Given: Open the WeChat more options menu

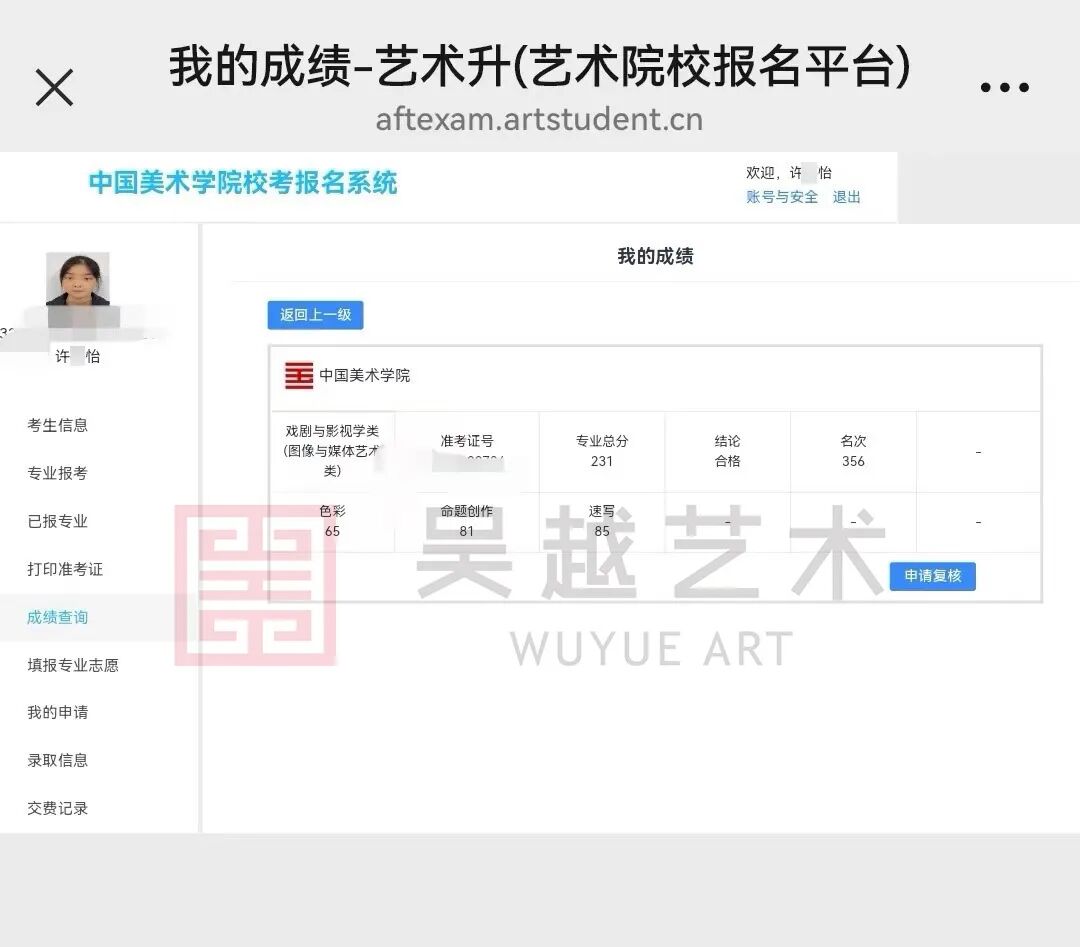Looking at the screenshot, I should point(1004,86).
